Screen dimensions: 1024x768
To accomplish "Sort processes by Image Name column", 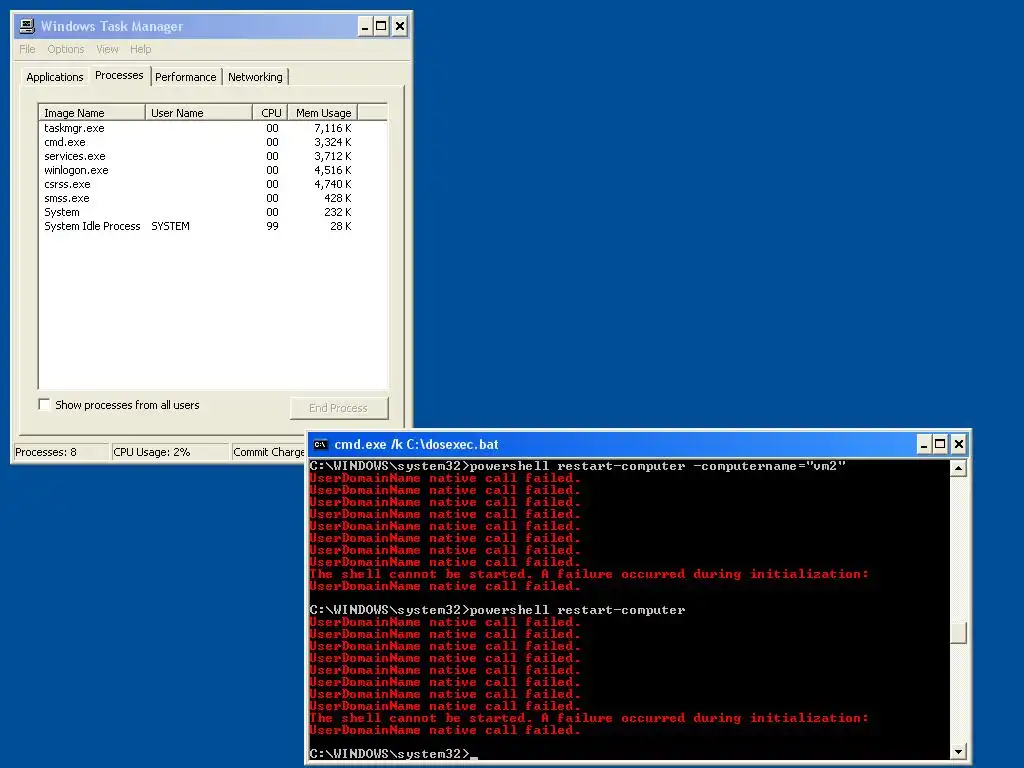I will click(x=92, y=112).
